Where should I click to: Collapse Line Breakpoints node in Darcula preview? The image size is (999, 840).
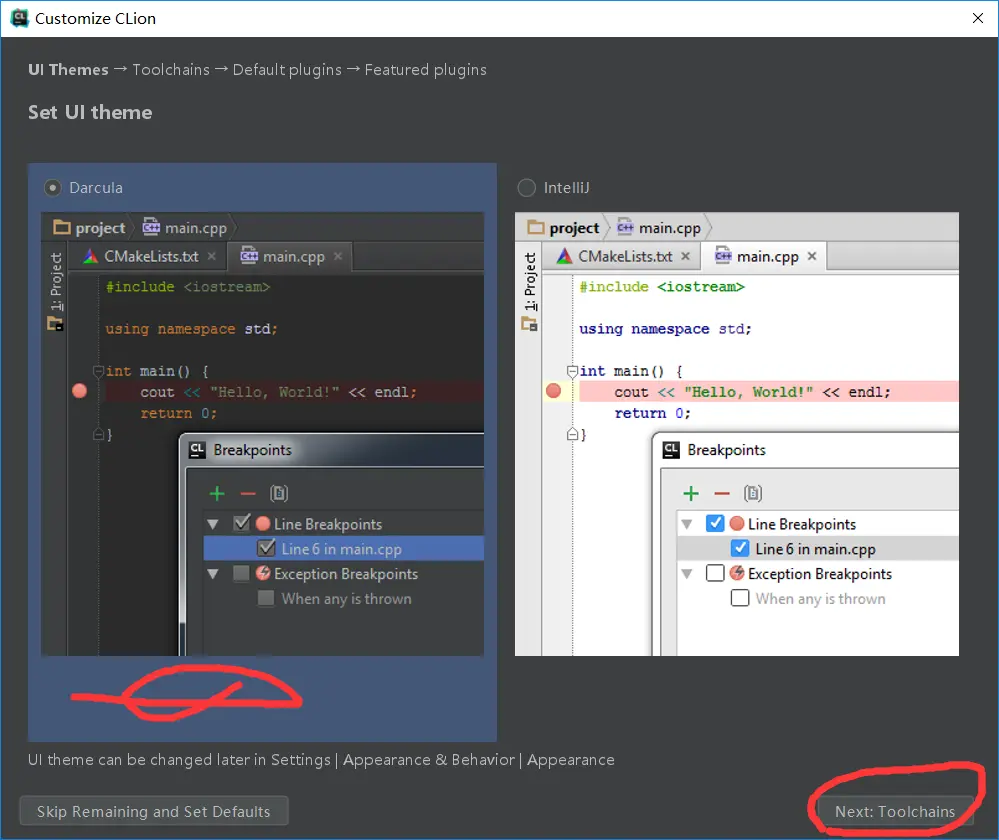click(x=213, y=525)
